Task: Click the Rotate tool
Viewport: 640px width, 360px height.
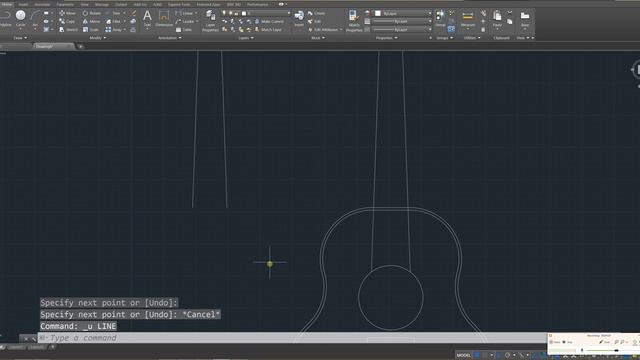Action: pos(92,13)
